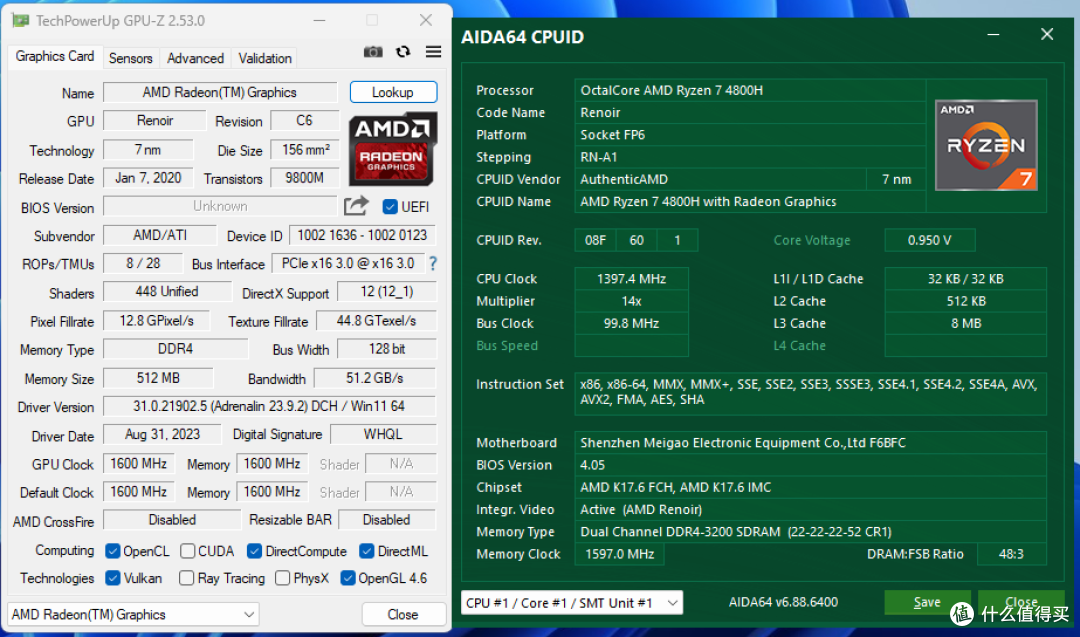Click the CPU Clock value '1397.4 MHz'
This screenshot has width=1080, height=637.
(x=632, y=279)
